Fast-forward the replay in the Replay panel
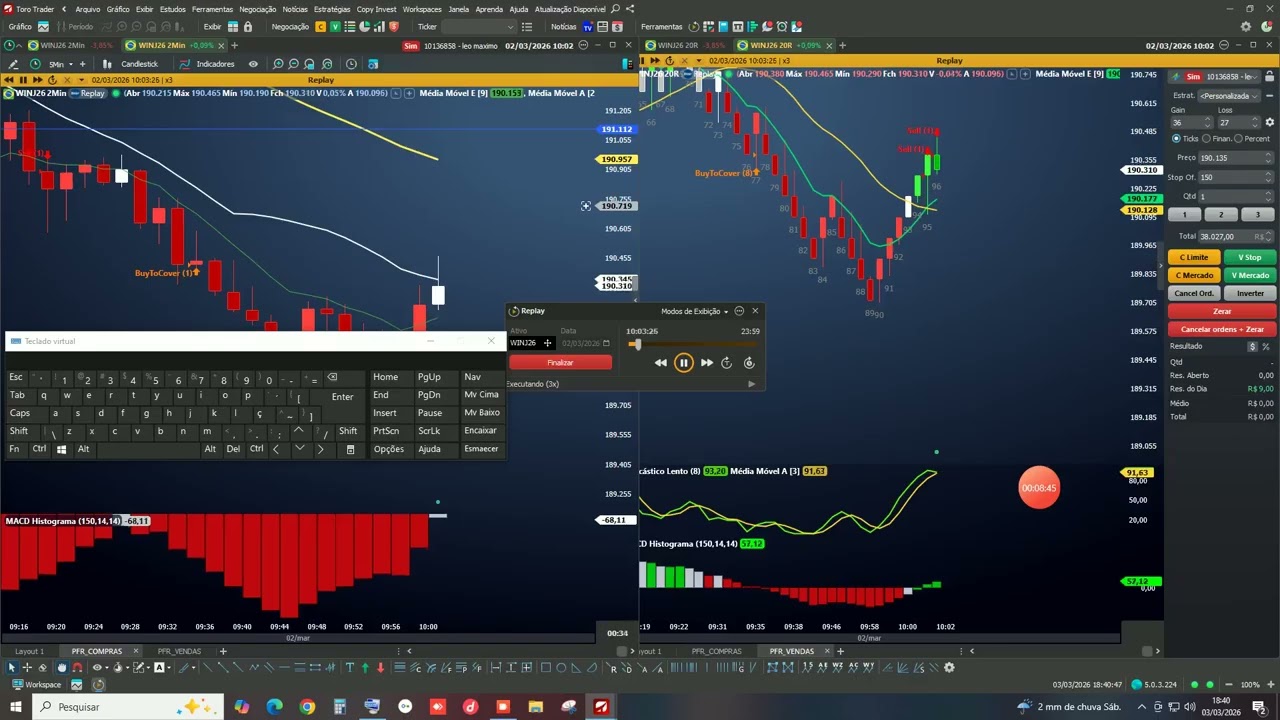This screenshot has height=720, width=1280. tap(707, 363)
